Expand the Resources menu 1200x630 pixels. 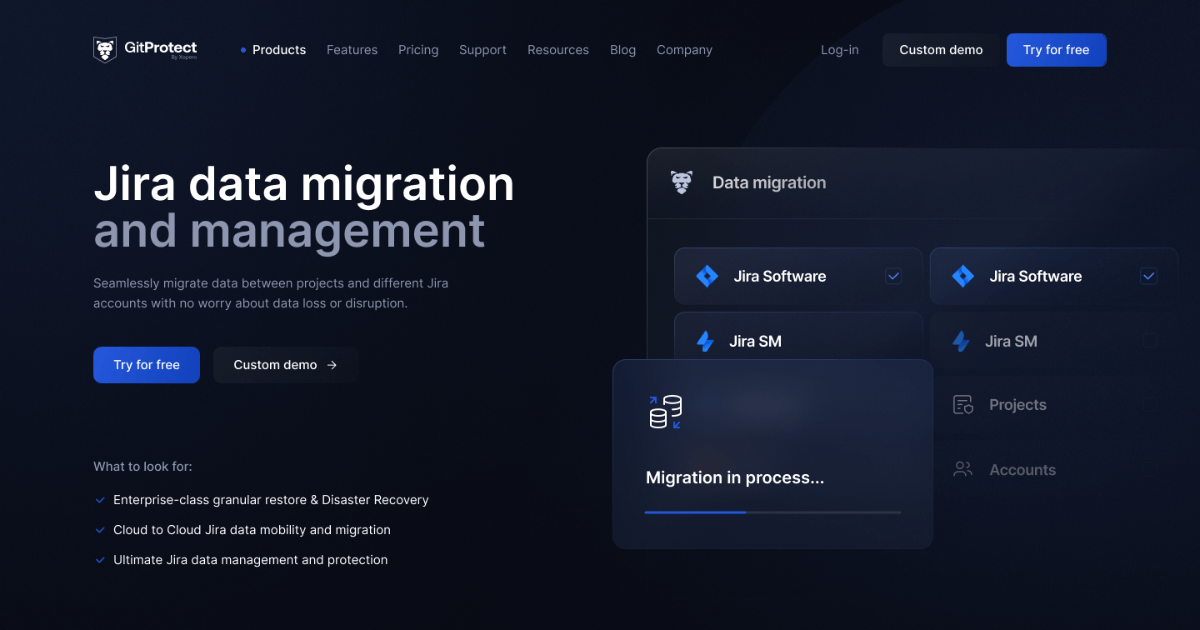click(558, 50)
